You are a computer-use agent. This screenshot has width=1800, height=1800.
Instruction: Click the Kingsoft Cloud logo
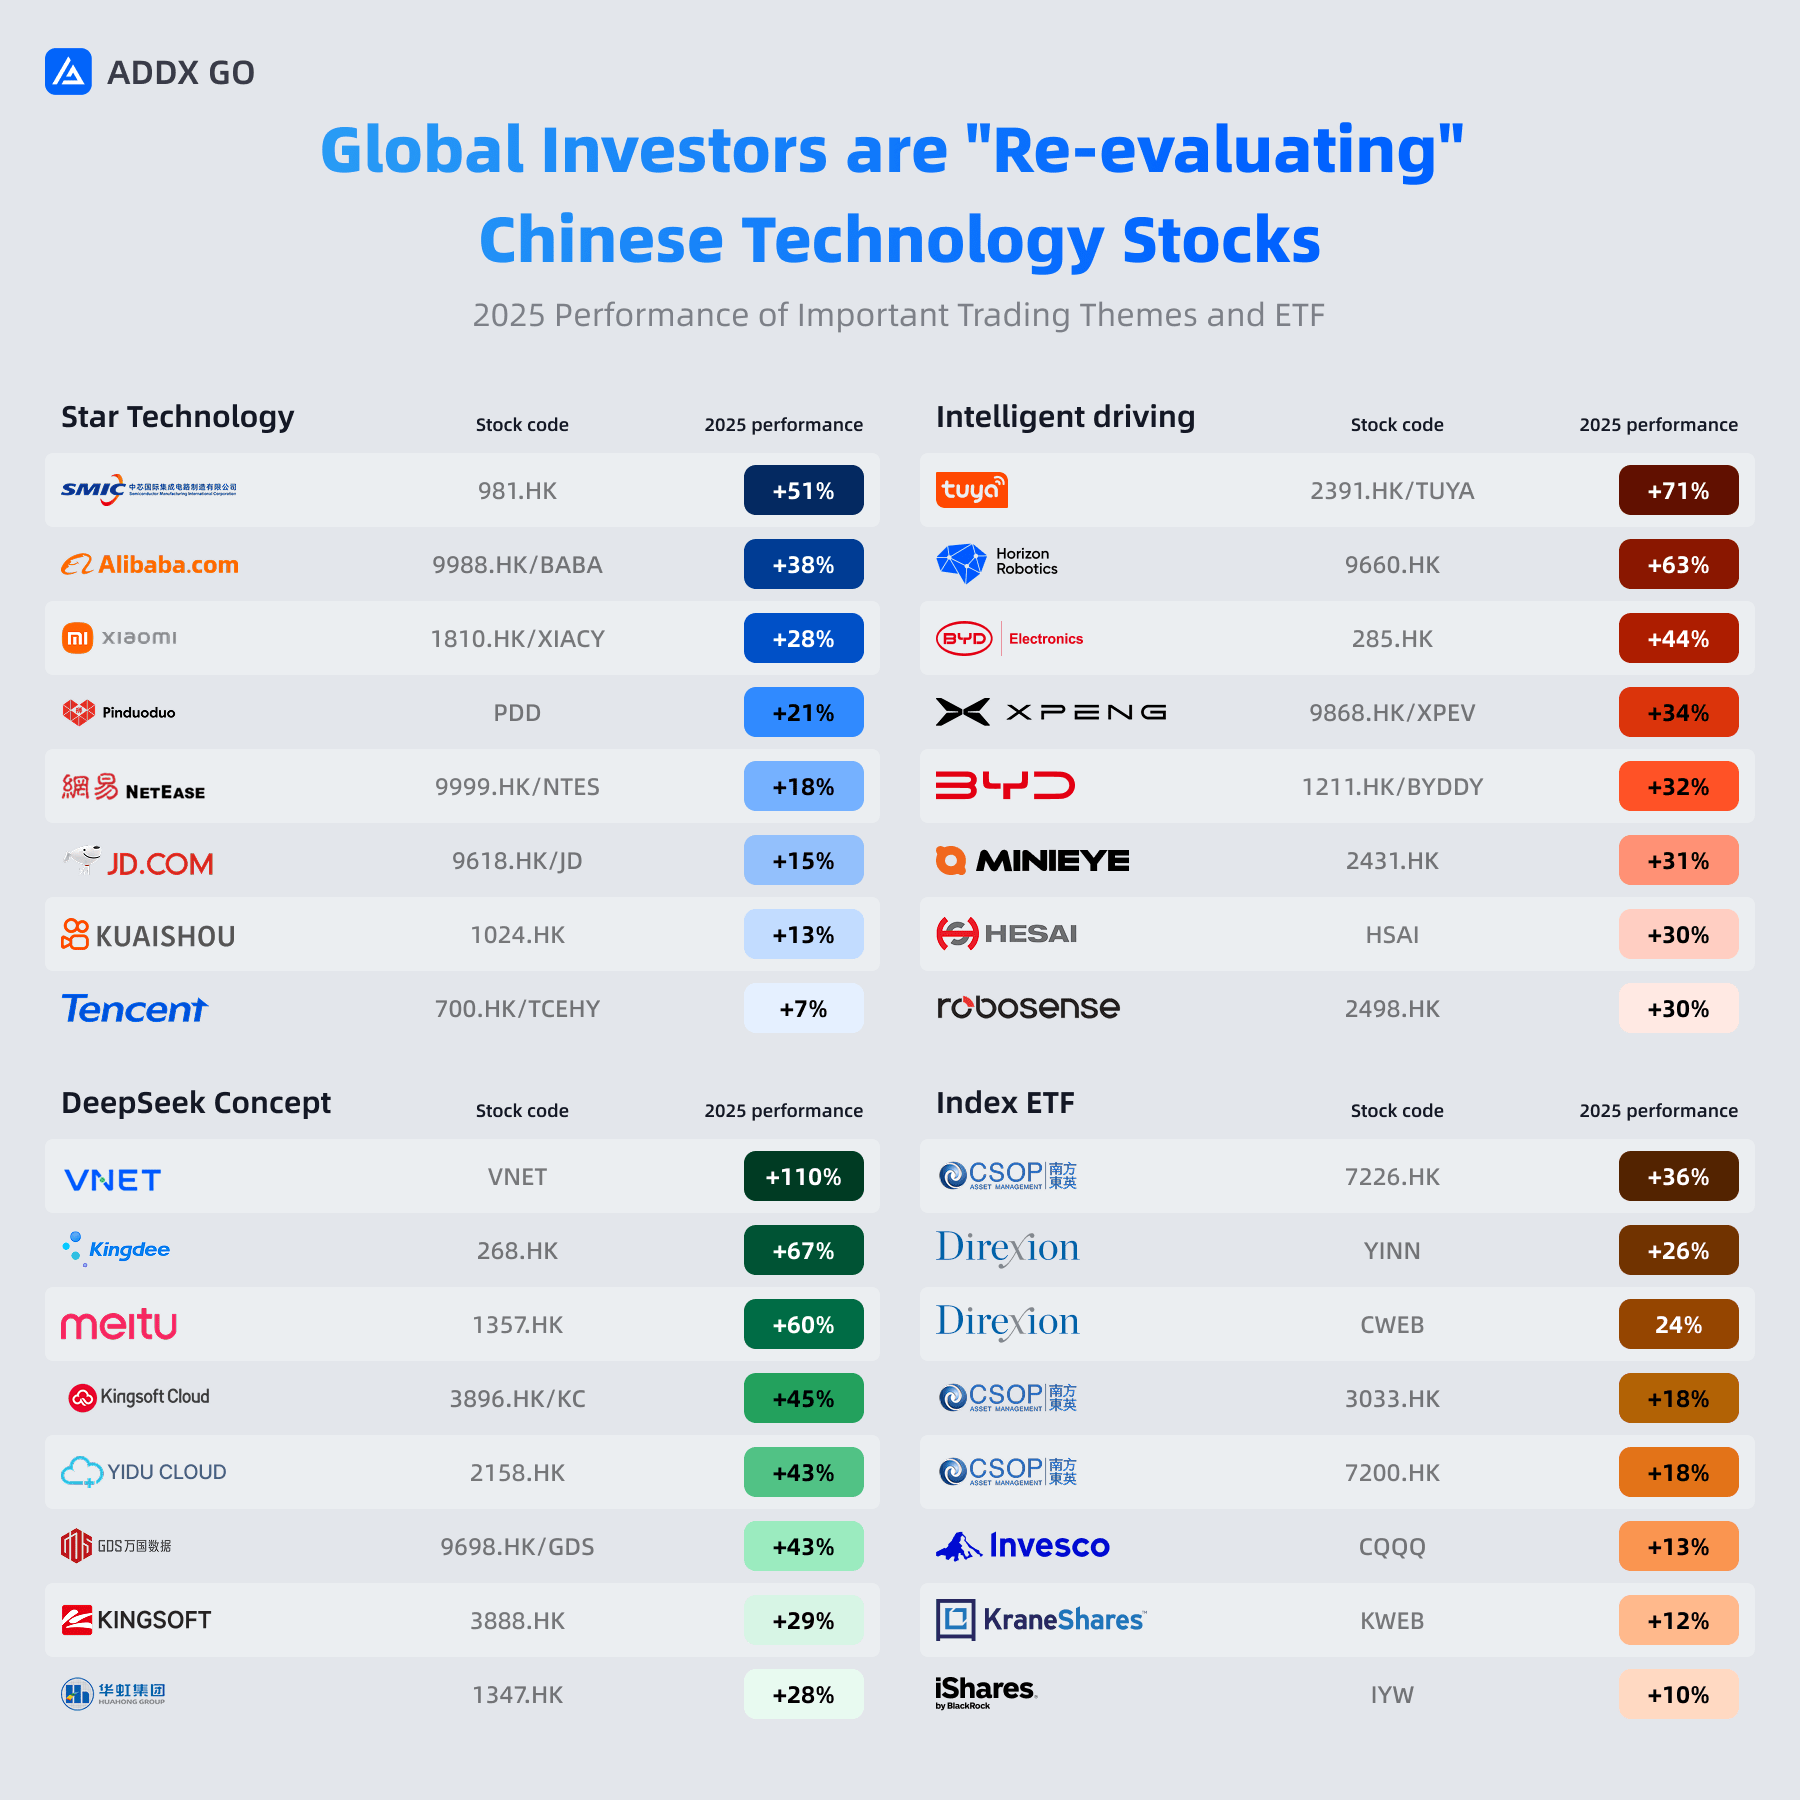point(139,1397)
